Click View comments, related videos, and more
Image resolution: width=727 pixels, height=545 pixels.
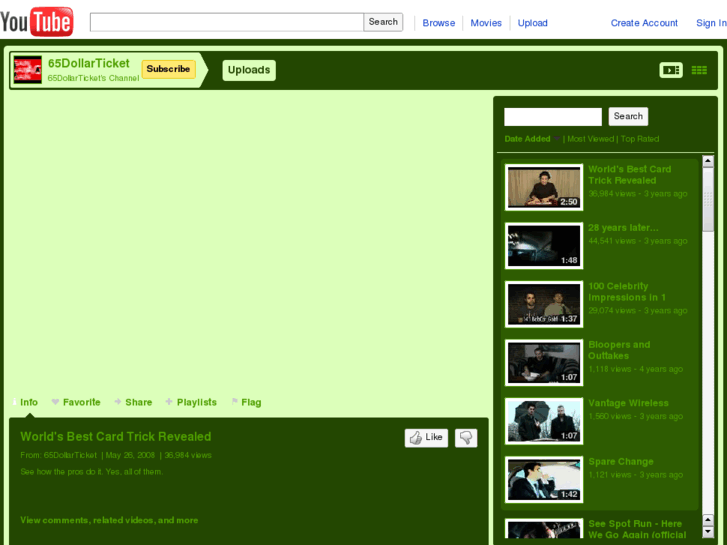109,520
